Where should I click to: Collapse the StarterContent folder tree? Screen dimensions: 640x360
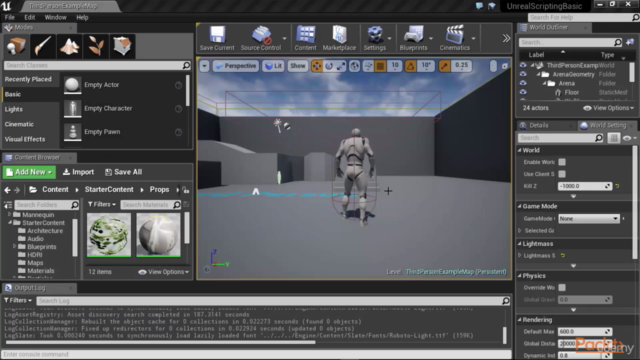pos(10,223)
